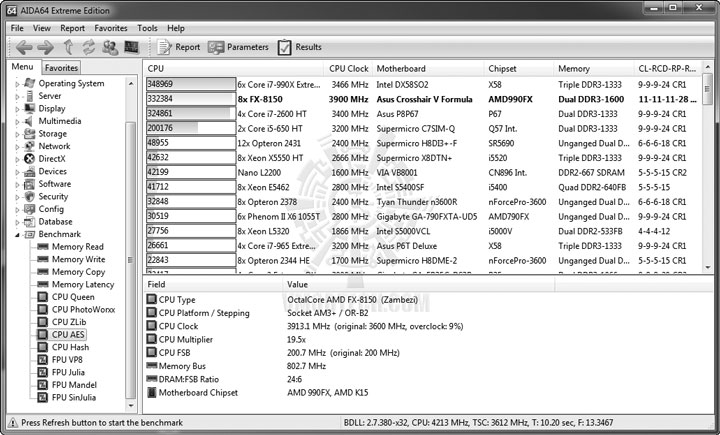This screenshot has height=435, width=720.
Task: Expand the Software node arrow
Action: [x=17, y=185]
